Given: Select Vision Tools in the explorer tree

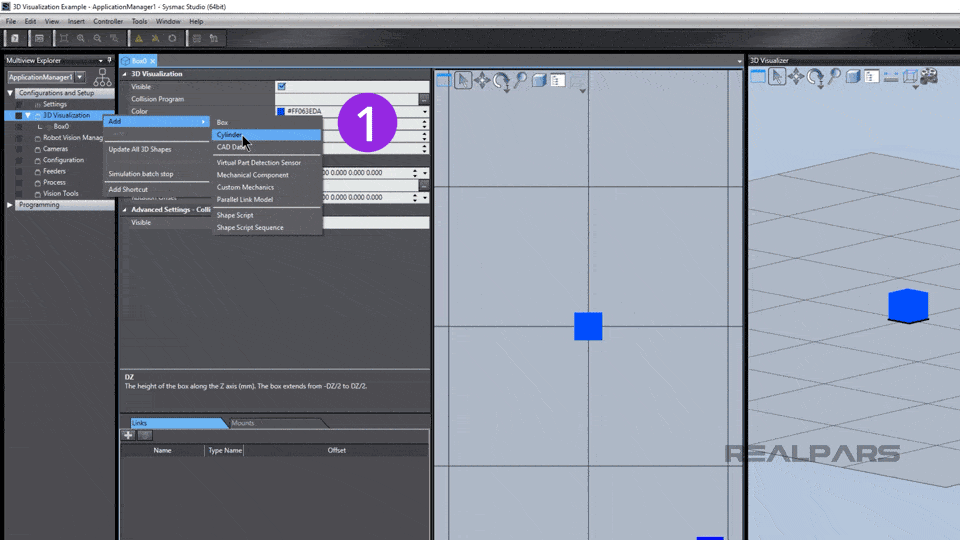Looking at the screenshot, I should click(x=60, y=193).
